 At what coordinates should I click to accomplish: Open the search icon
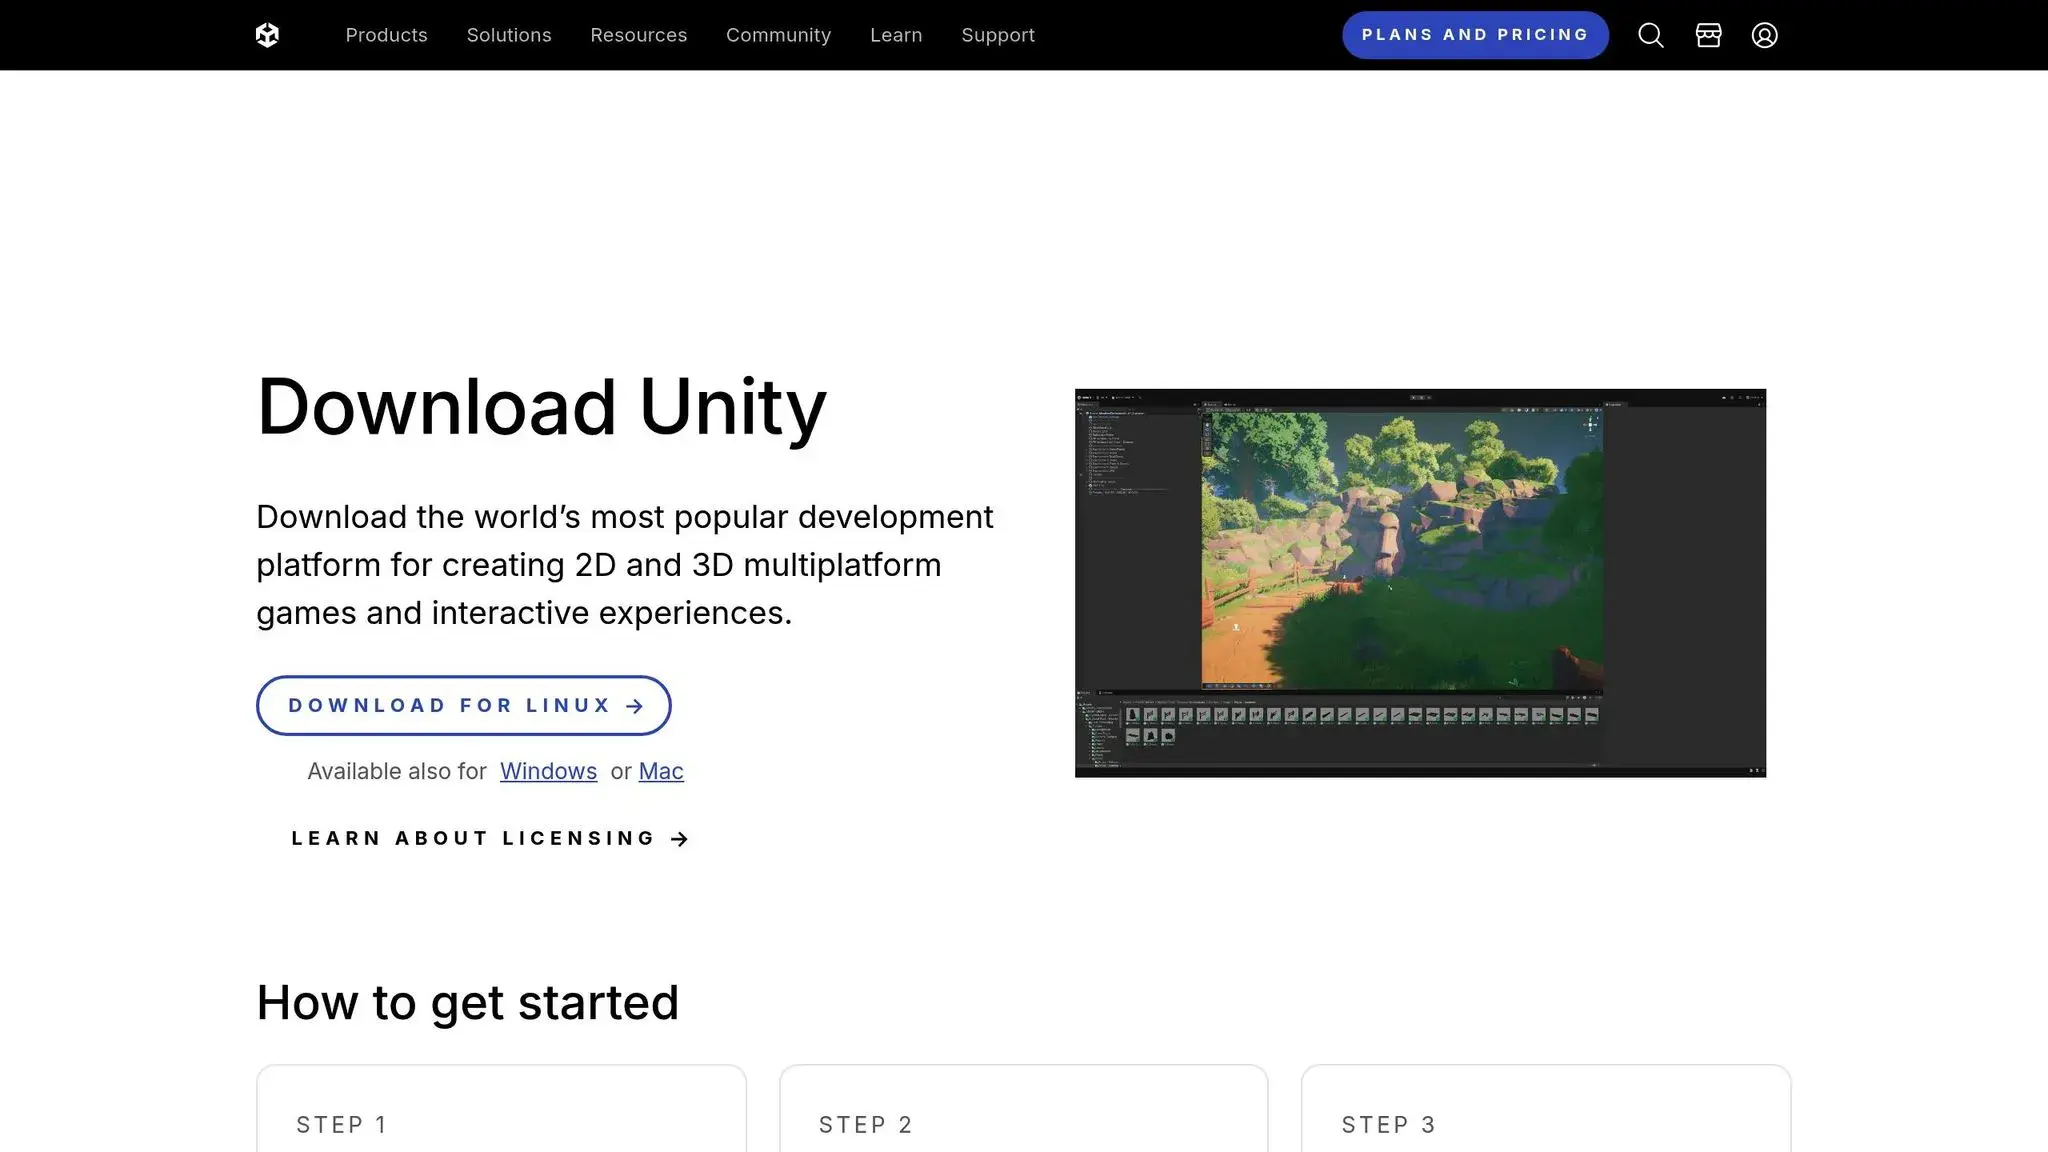pyautogui.click(x=1650, y=35)
